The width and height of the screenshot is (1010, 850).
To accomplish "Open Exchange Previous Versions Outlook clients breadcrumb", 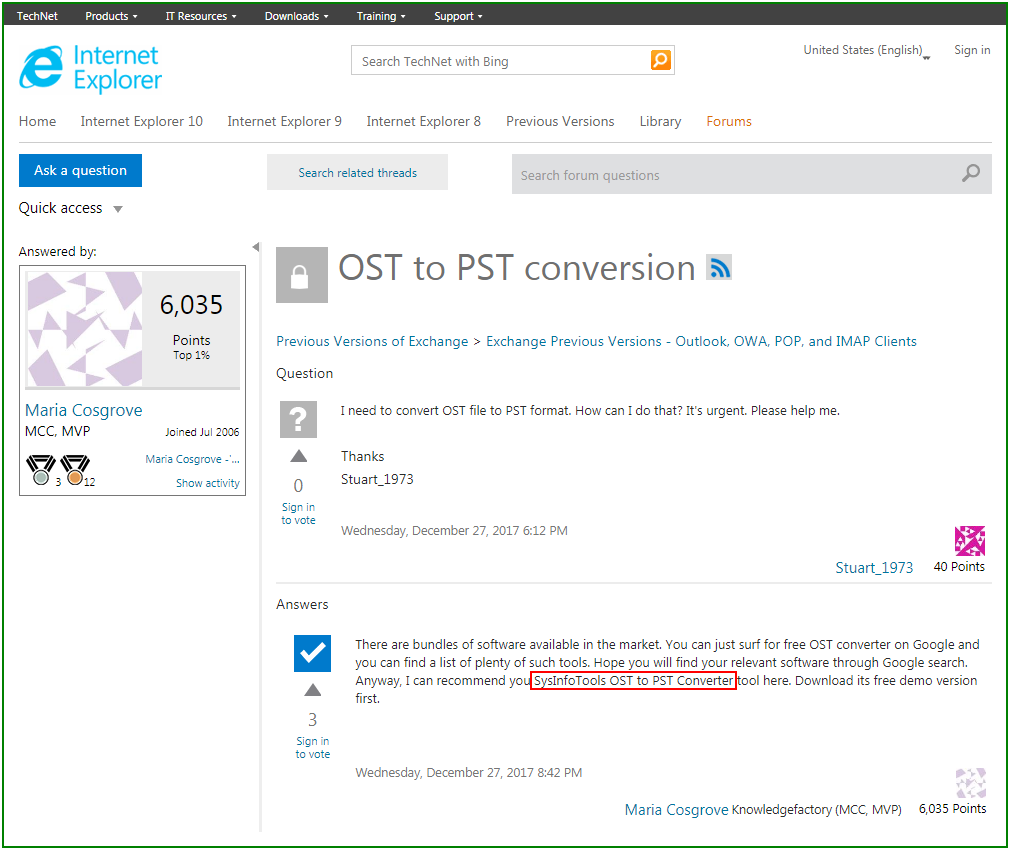I will pyautogui.click(x=701, y=341).
